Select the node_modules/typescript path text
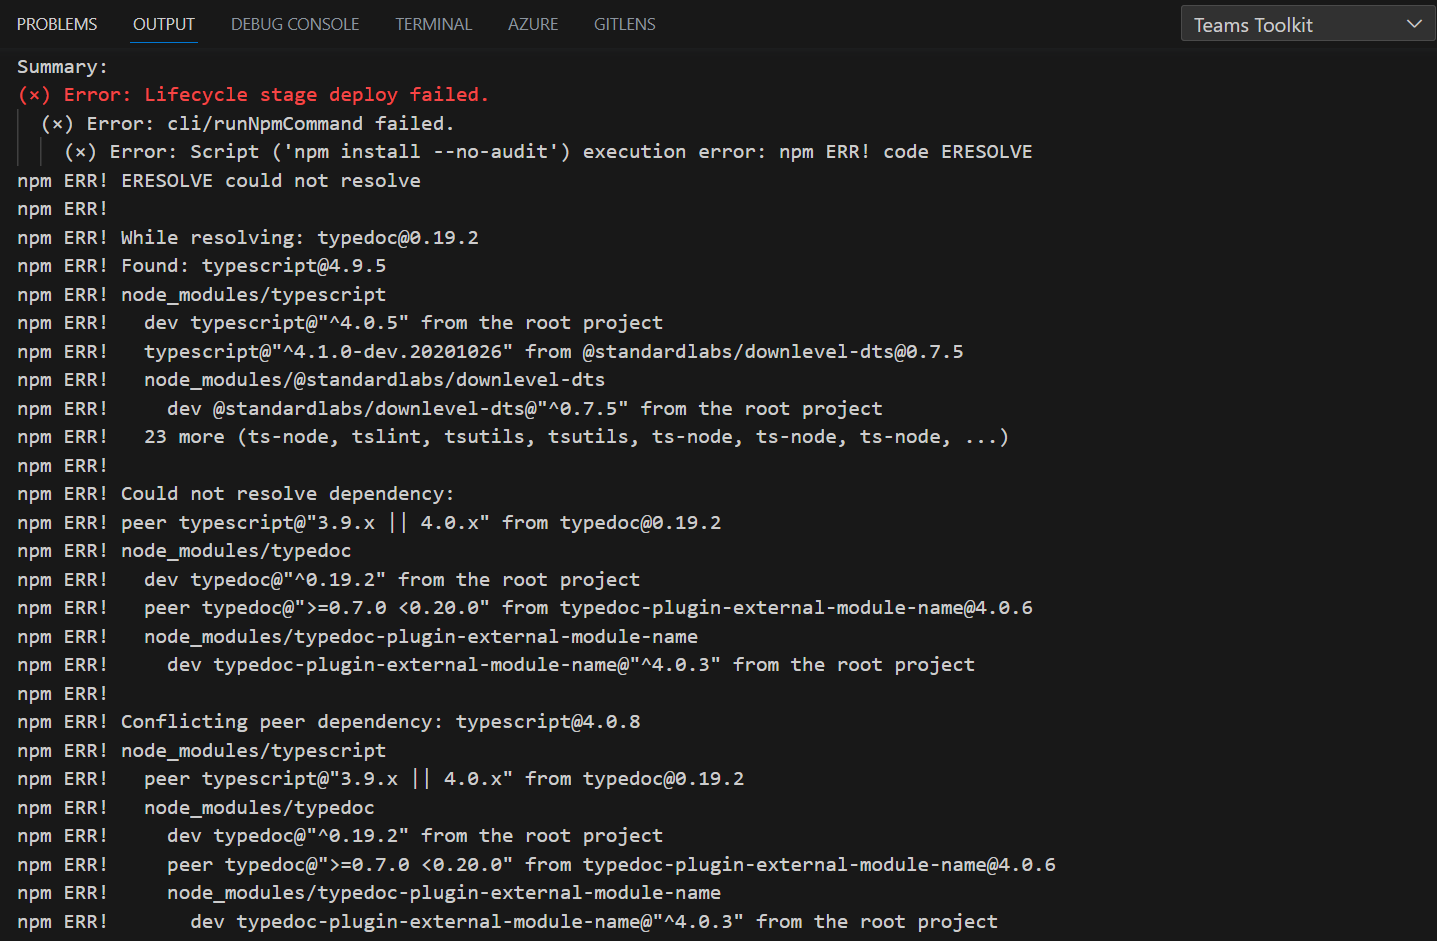 (253, 294)
